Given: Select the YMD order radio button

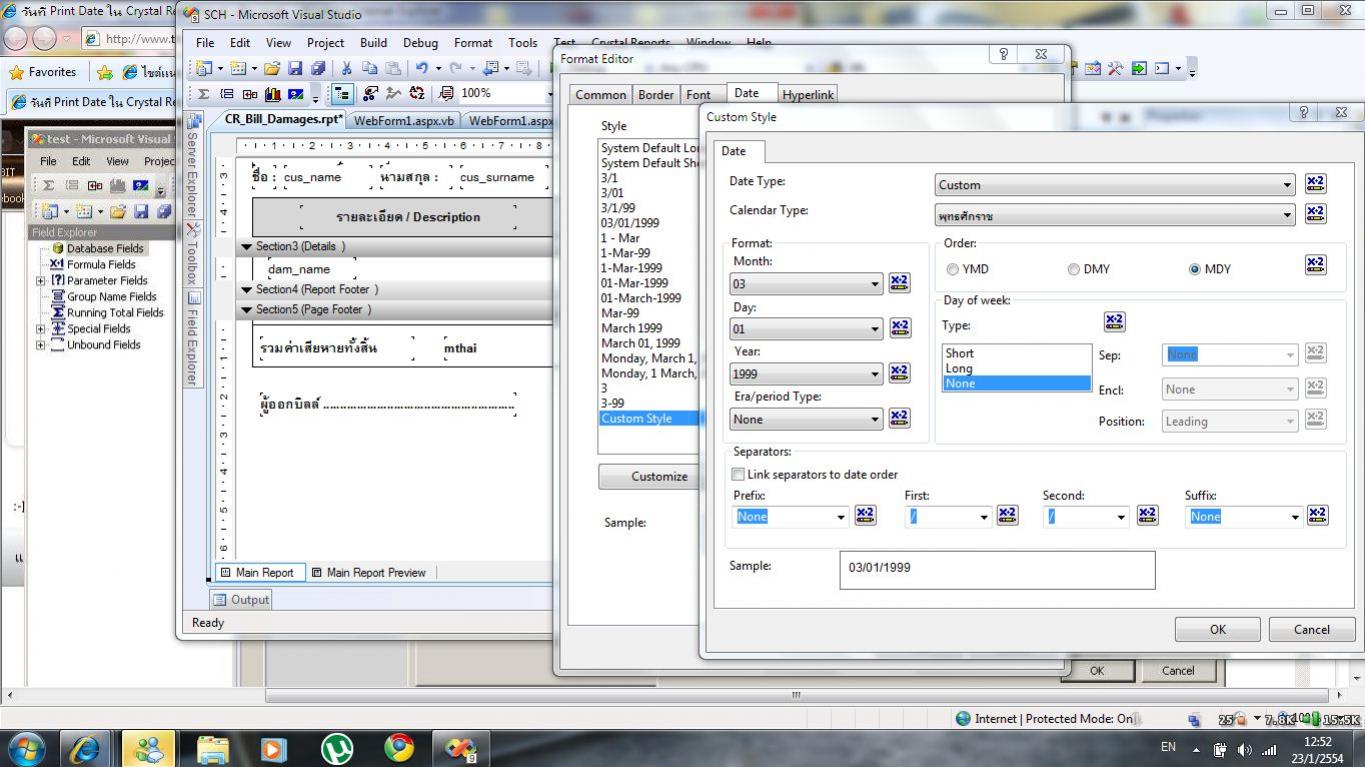Looking at the screenshot, I should (x=953, y=269).
